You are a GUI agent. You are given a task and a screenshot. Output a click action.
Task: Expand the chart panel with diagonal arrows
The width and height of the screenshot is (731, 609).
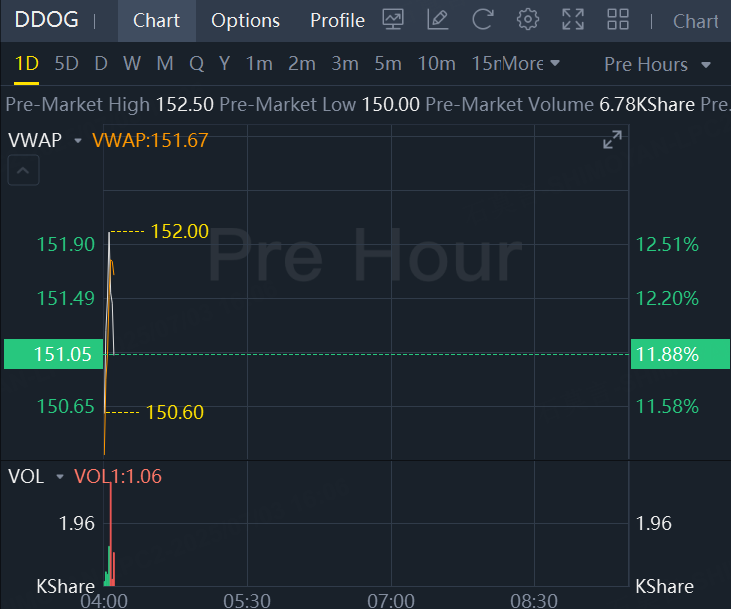pyautogui.click(x=612, y=141)
